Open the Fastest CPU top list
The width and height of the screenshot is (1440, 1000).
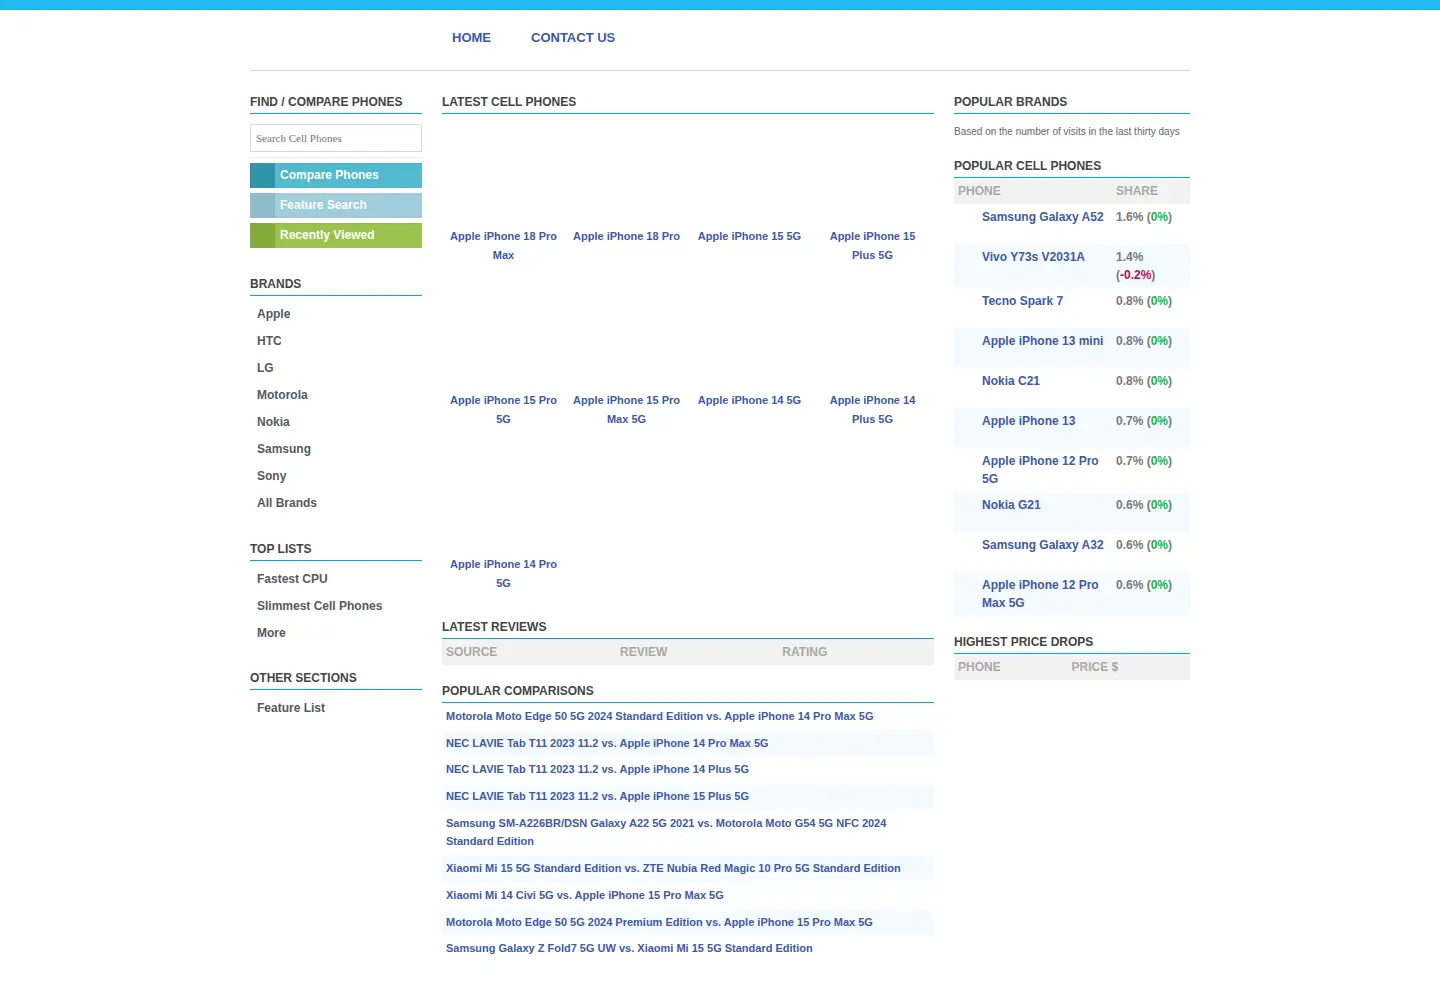[x=292, y=579]
